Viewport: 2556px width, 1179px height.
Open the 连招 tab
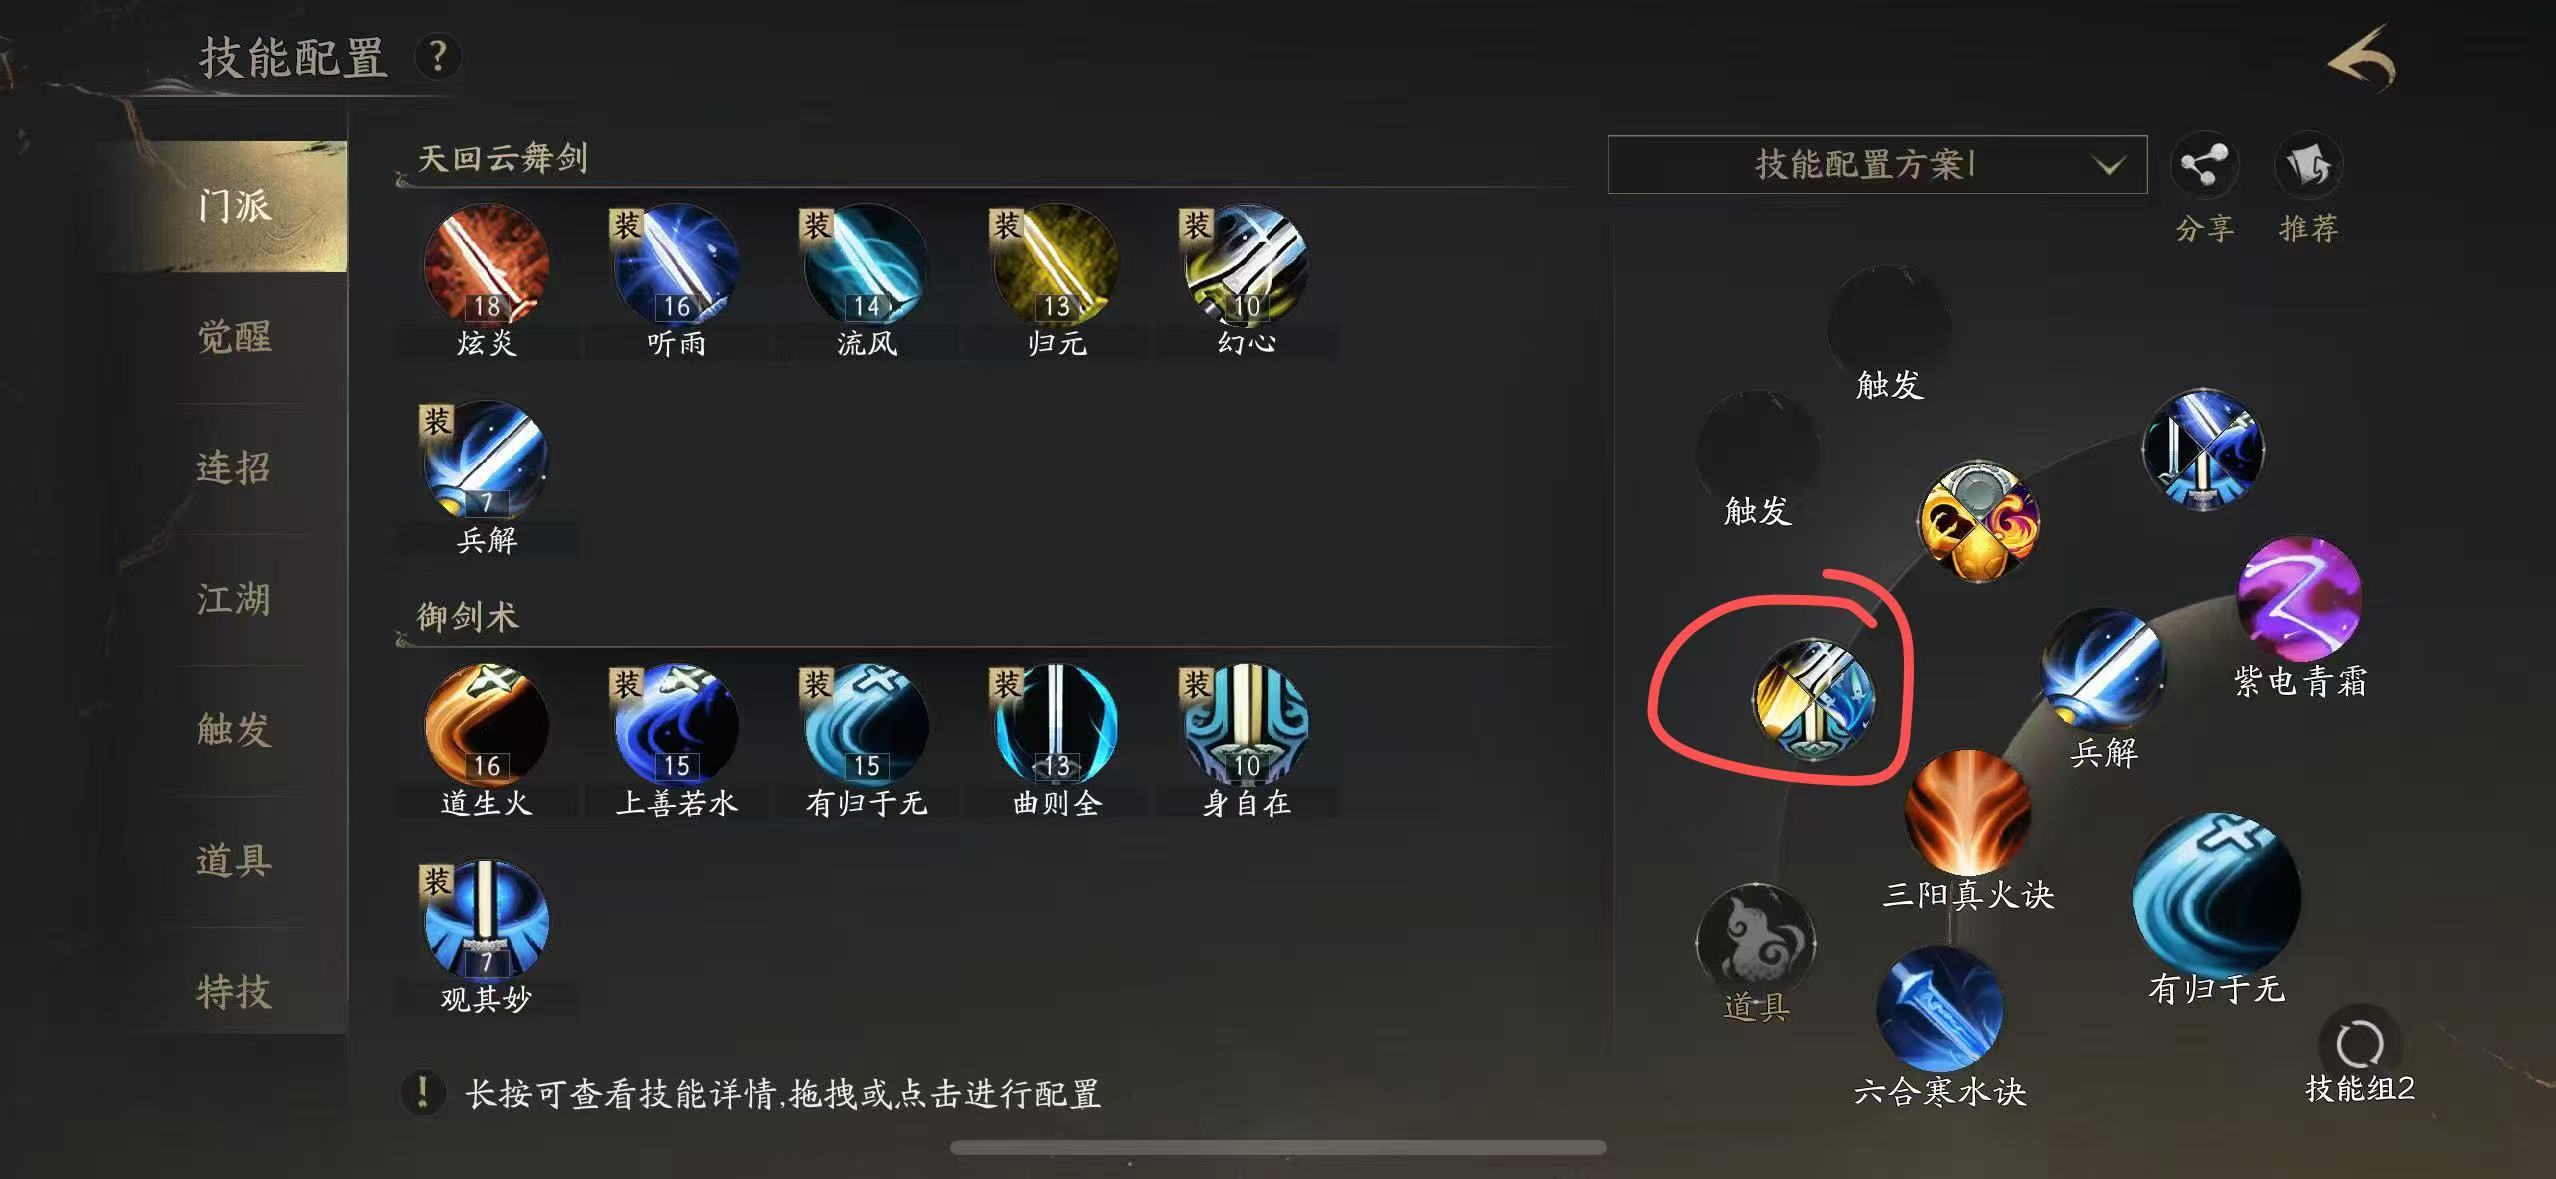pyautogui.click(x=234, y=468)
